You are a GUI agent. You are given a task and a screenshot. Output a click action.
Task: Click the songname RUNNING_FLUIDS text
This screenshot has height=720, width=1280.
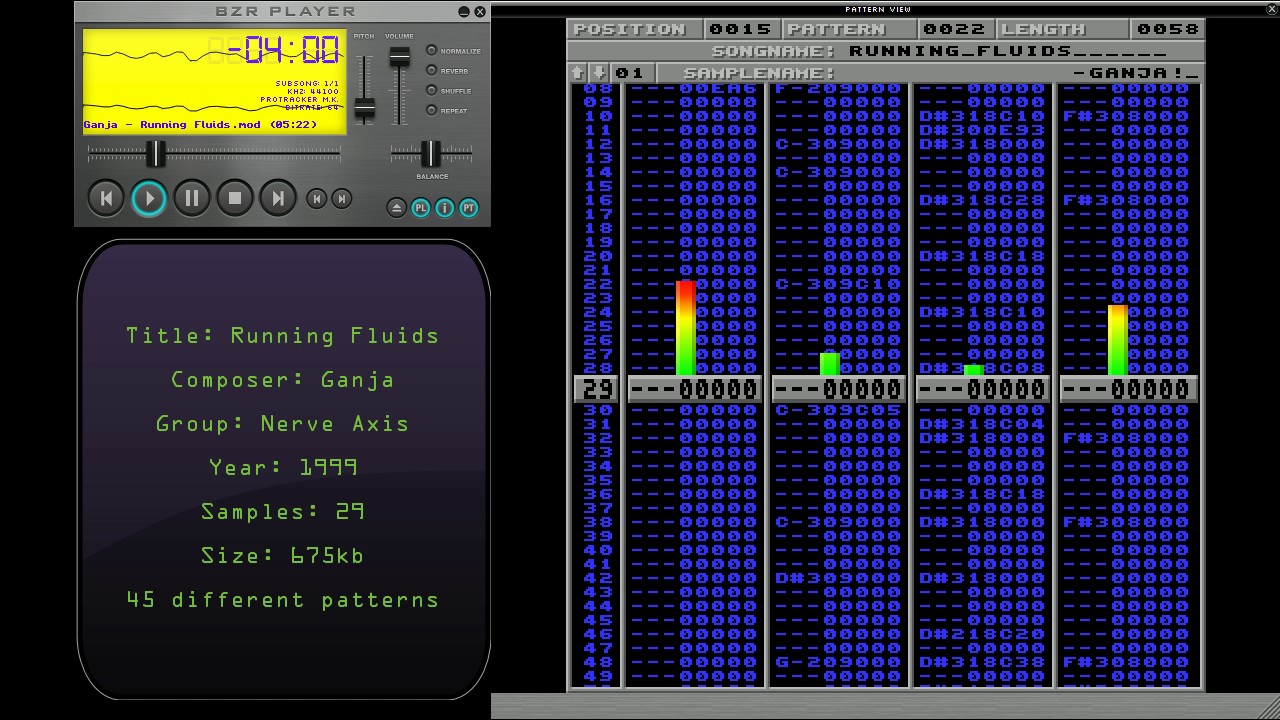[1008, 51]
